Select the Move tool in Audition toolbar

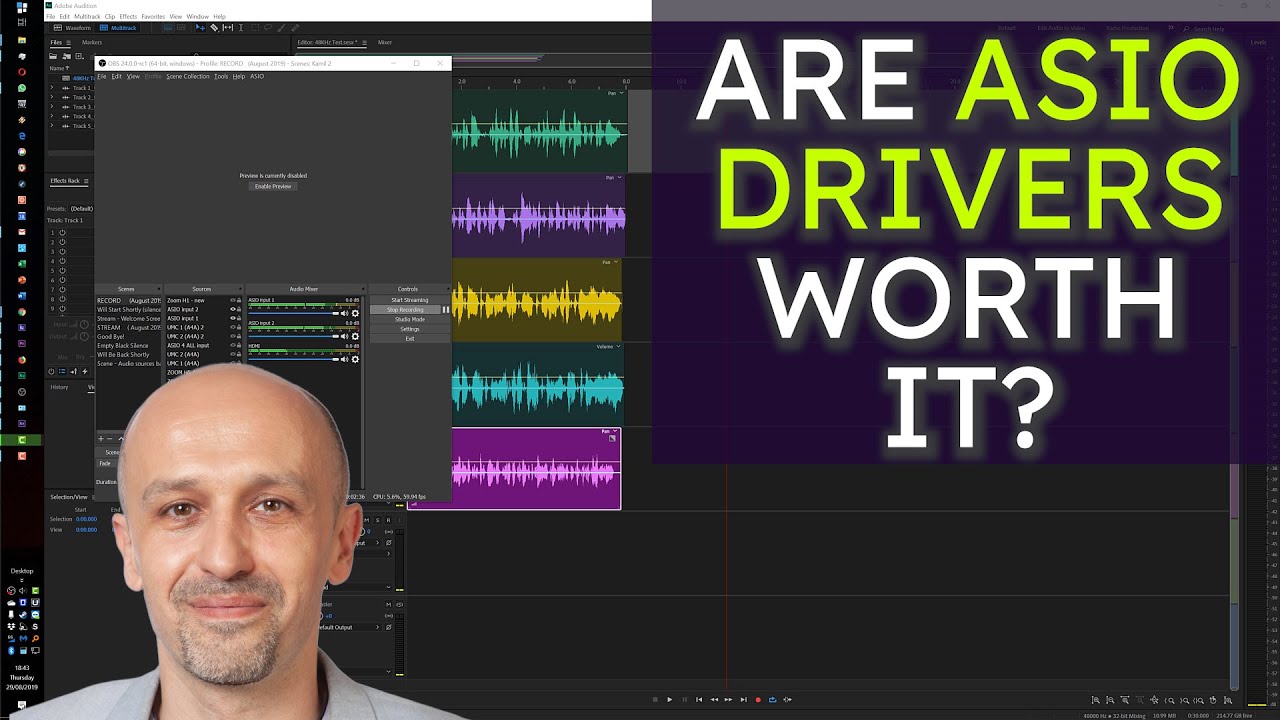(200, 28)
